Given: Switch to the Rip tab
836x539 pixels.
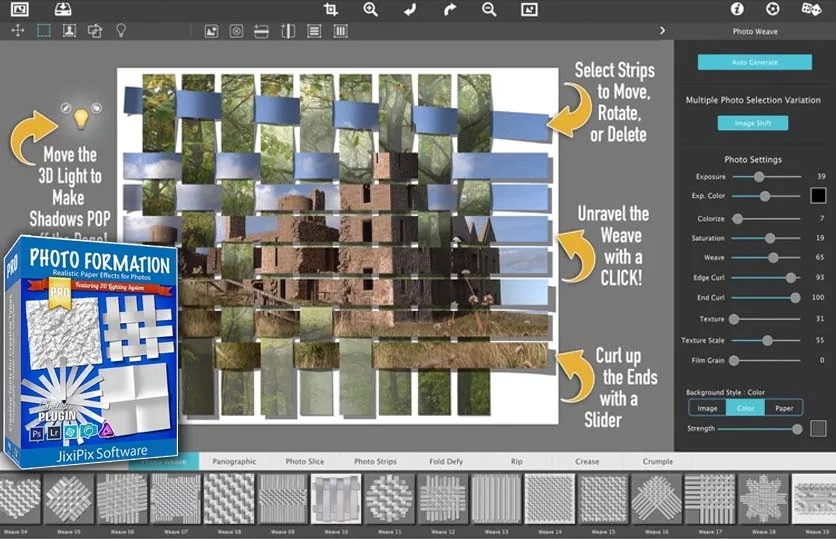Looking at the screenshot, I should [x=517, y=462].
